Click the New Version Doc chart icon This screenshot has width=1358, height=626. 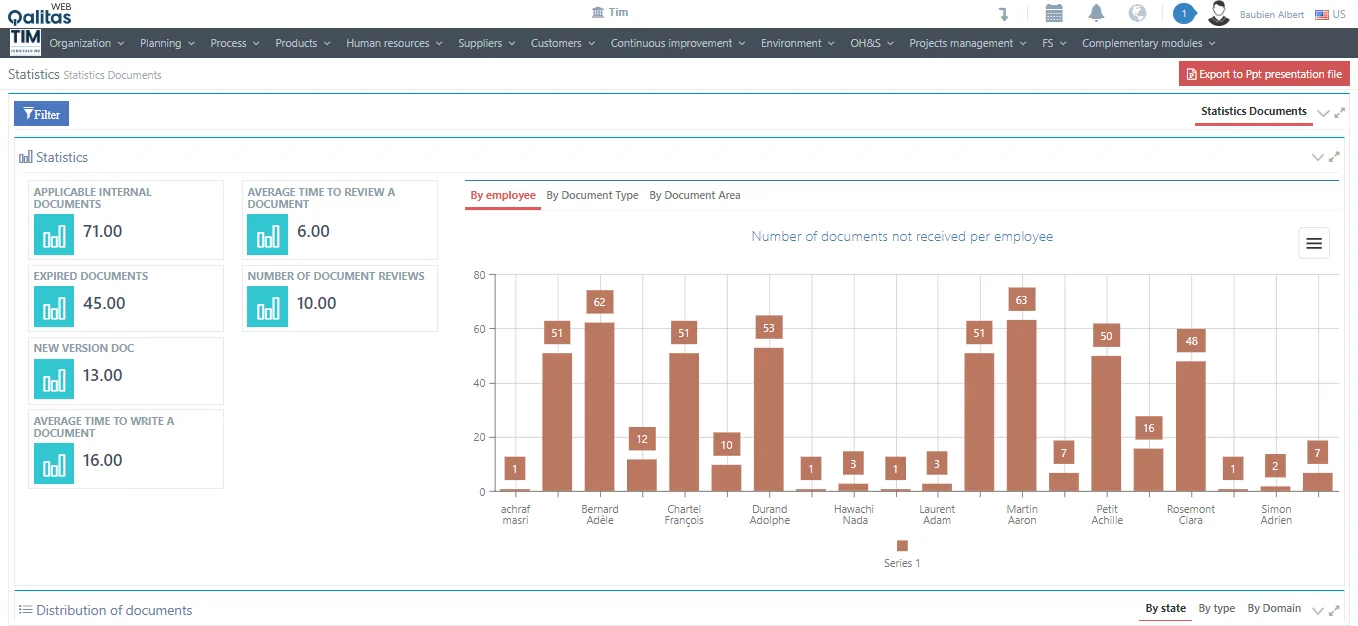click(54, 378)
